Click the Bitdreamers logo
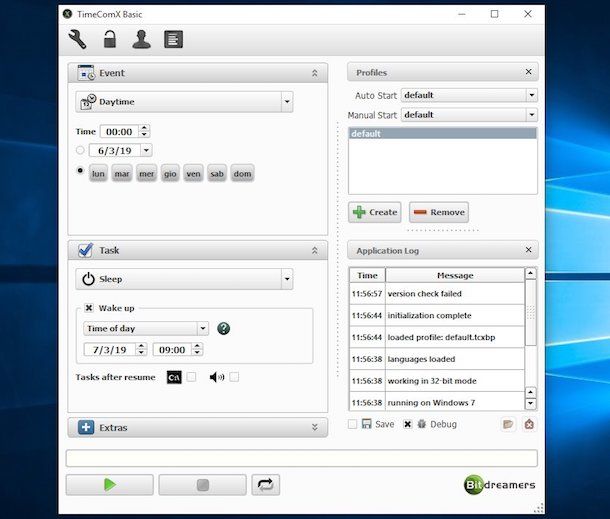The height and width of the screenshot is (519, 610). point(500,485)
